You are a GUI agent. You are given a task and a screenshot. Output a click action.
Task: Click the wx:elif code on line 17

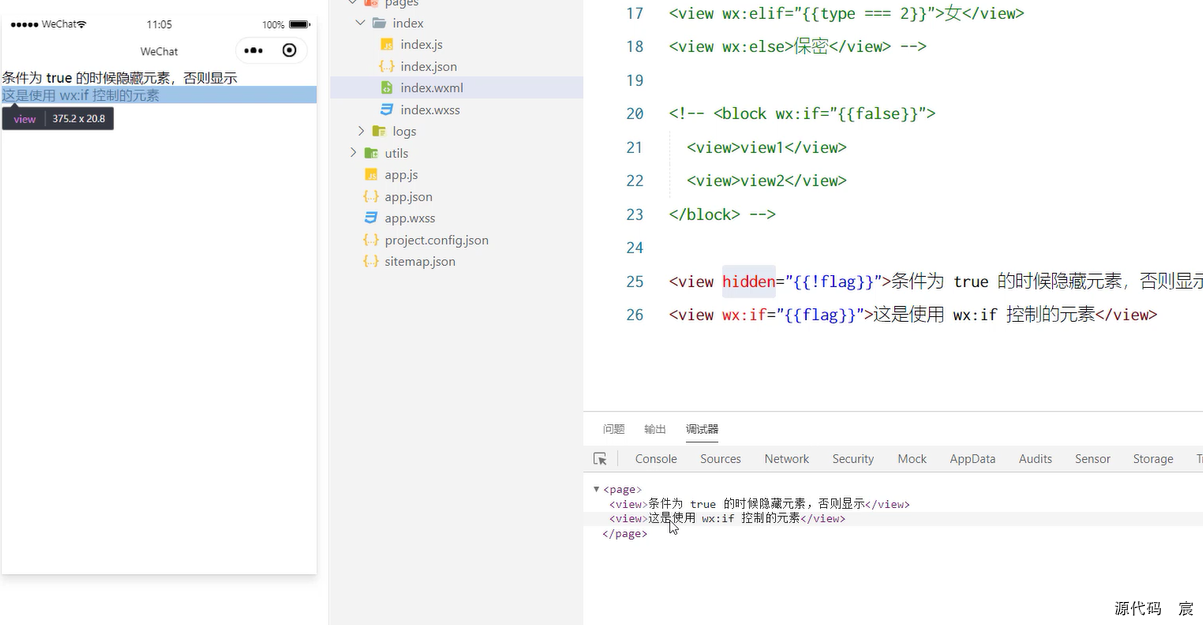pyautogui.click(x=847, y=14)
